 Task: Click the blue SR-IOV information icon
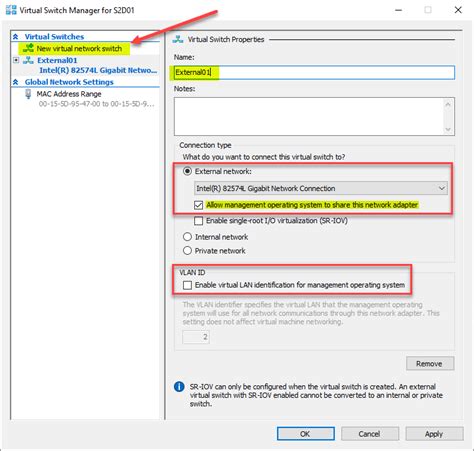pos(179,387)
